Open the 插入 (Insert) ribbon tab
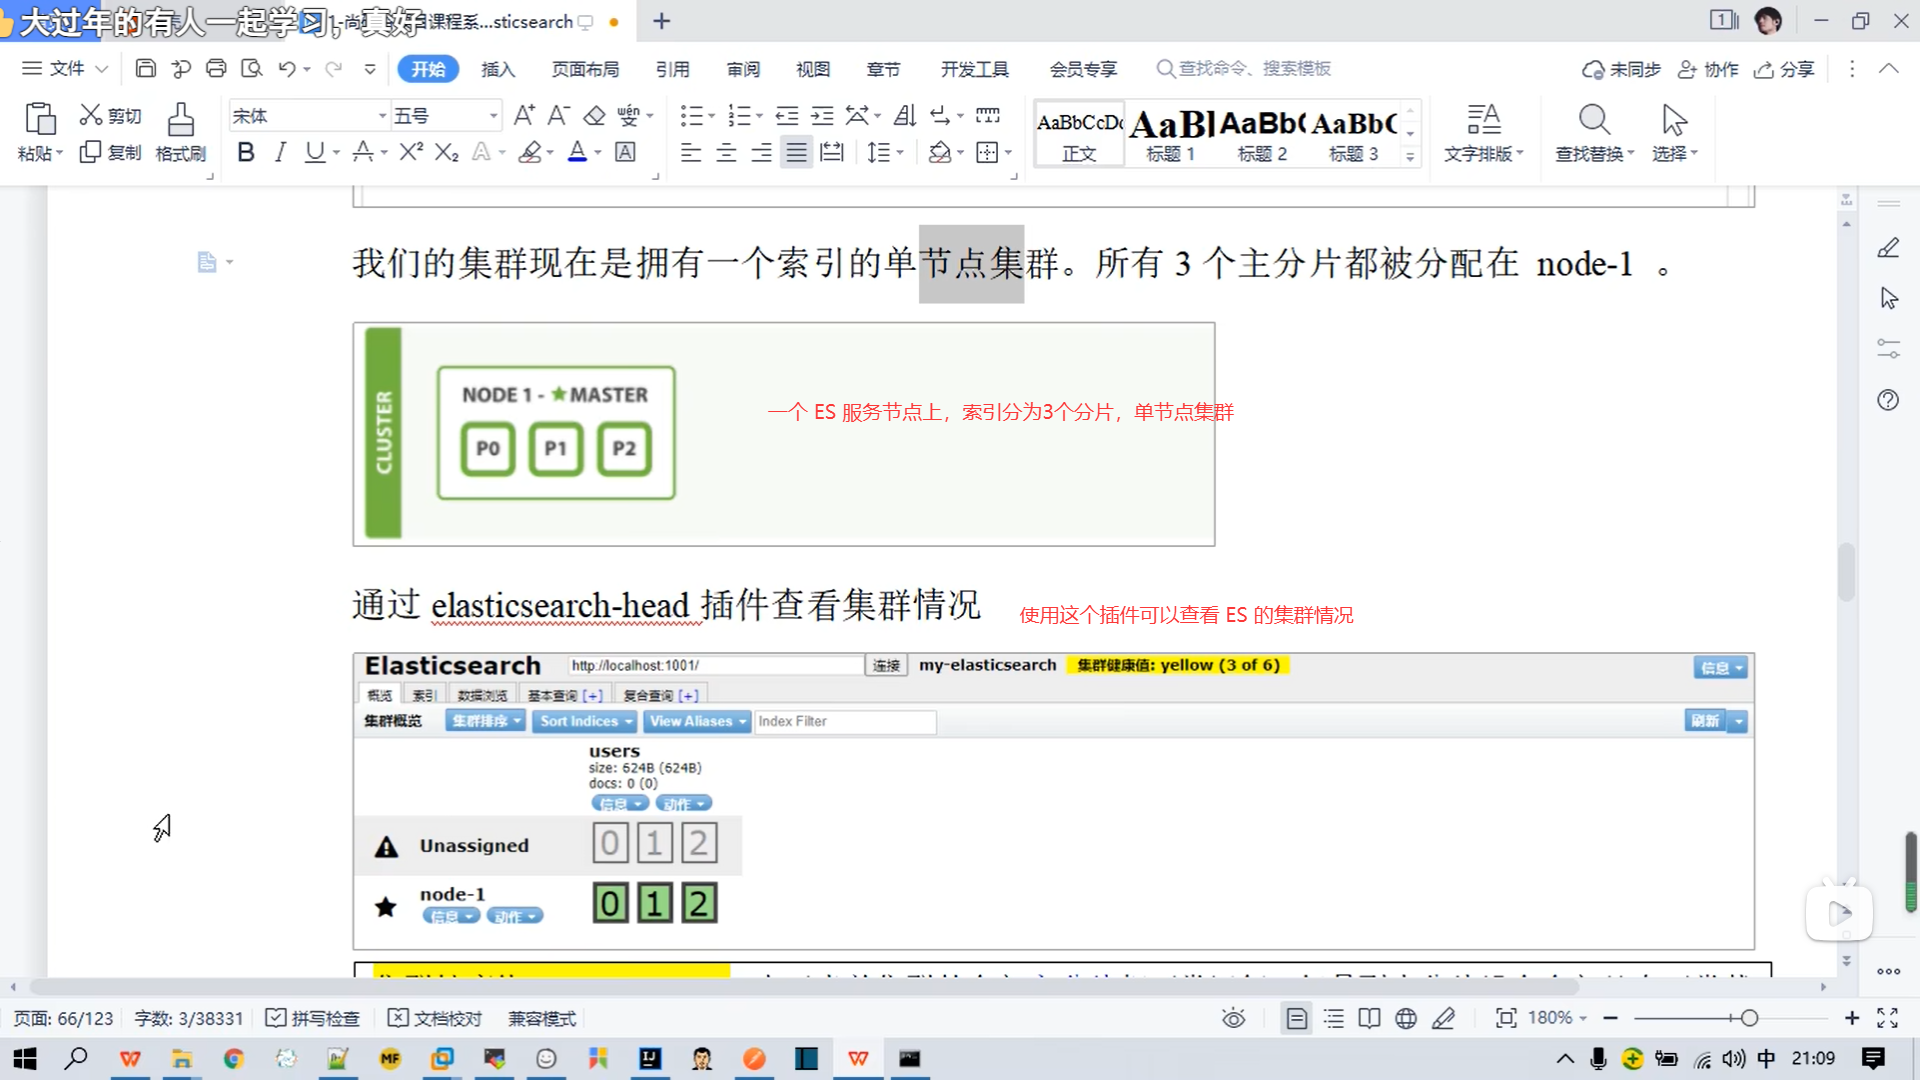The image size is (1920, 1080). [498, 69]
